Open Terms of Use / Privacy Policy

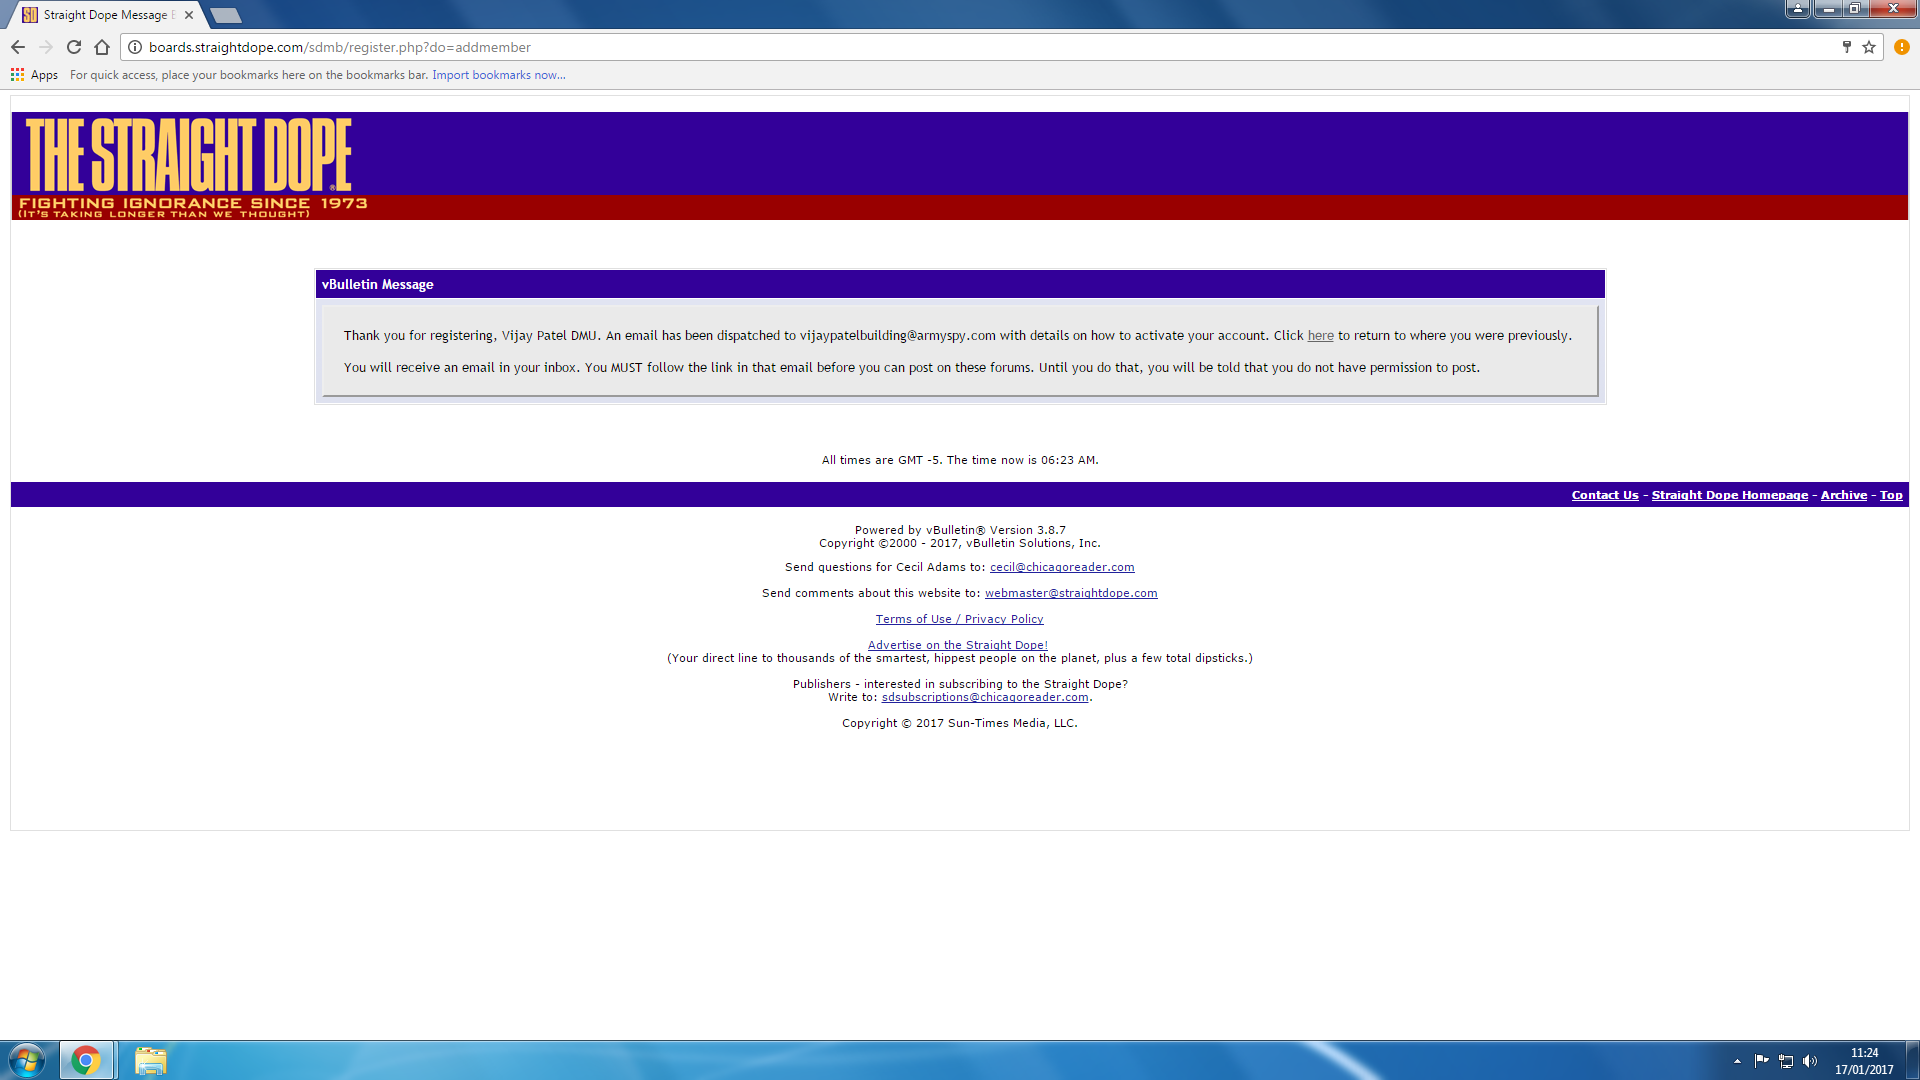tap(959, 619)
